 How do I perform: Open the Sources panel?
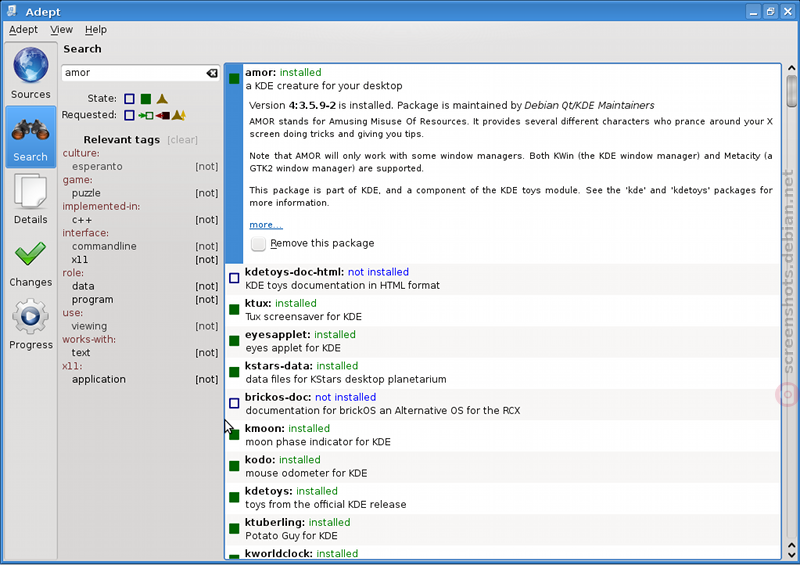31,73
